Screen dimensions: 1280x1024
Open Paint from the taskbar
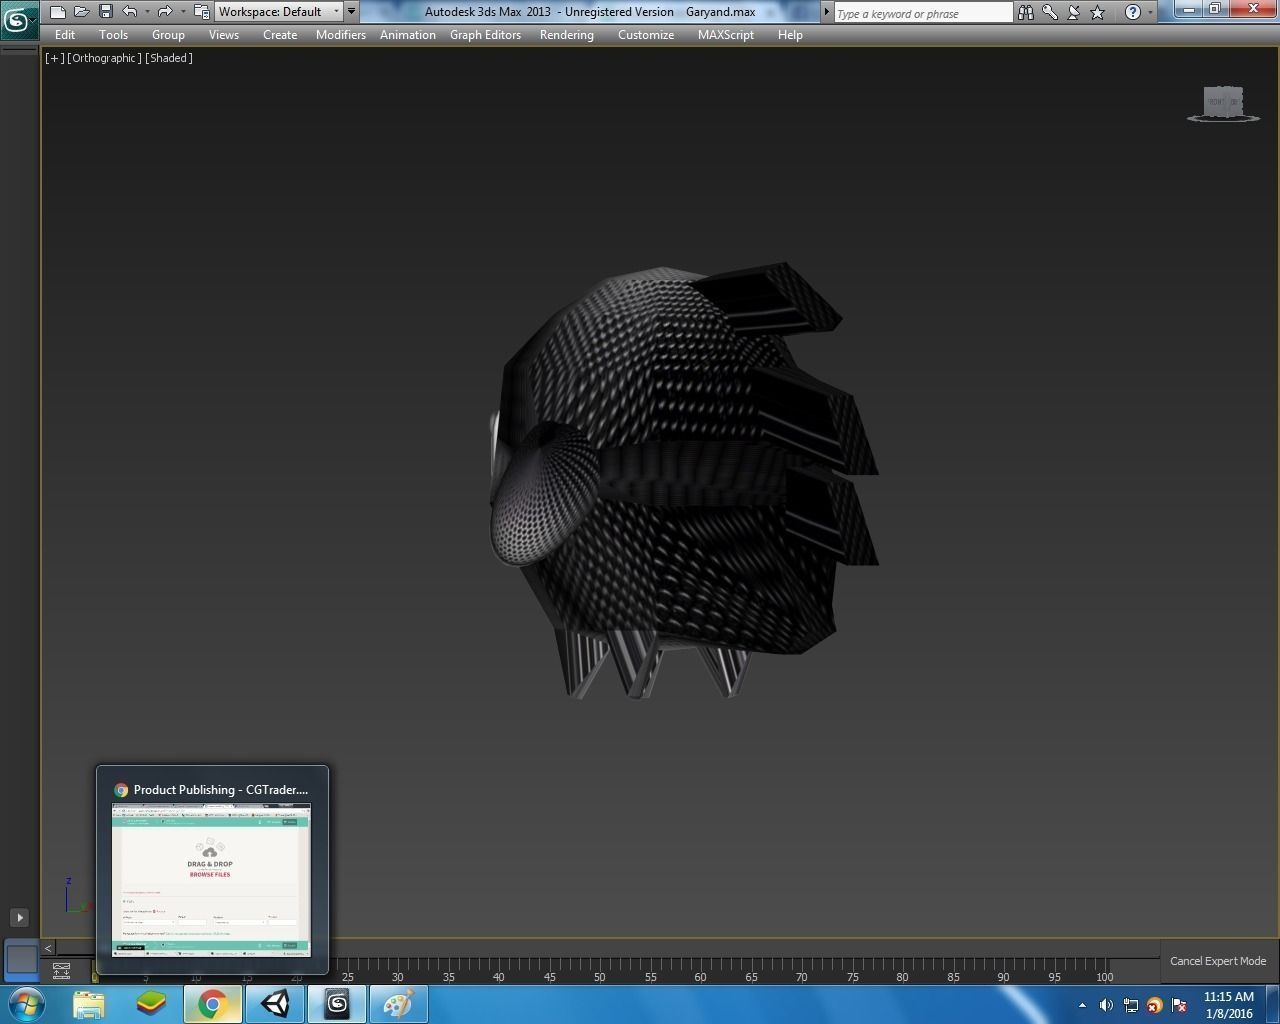pyautogui.click(x=398, y=1004)
